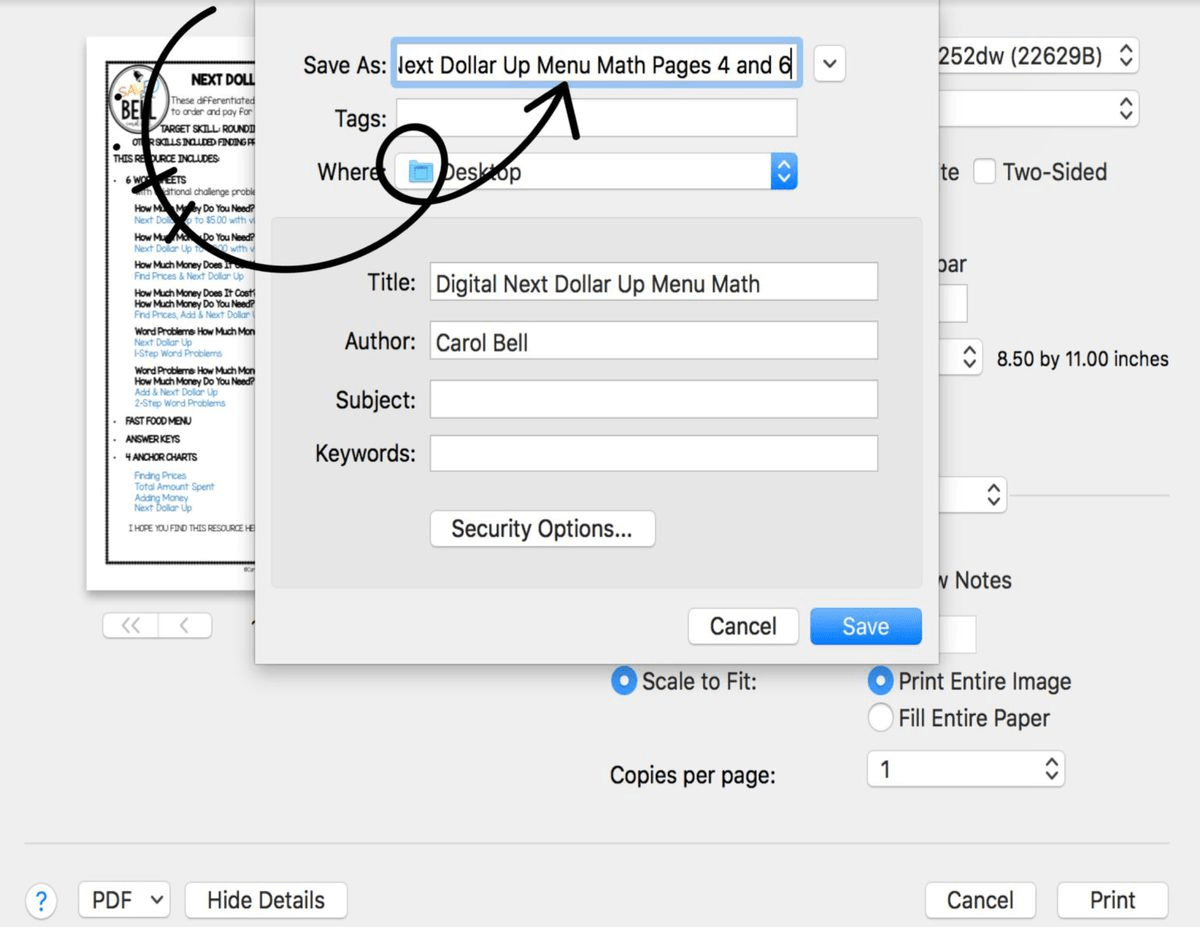Cancel the save dialog

coord(743,626)
